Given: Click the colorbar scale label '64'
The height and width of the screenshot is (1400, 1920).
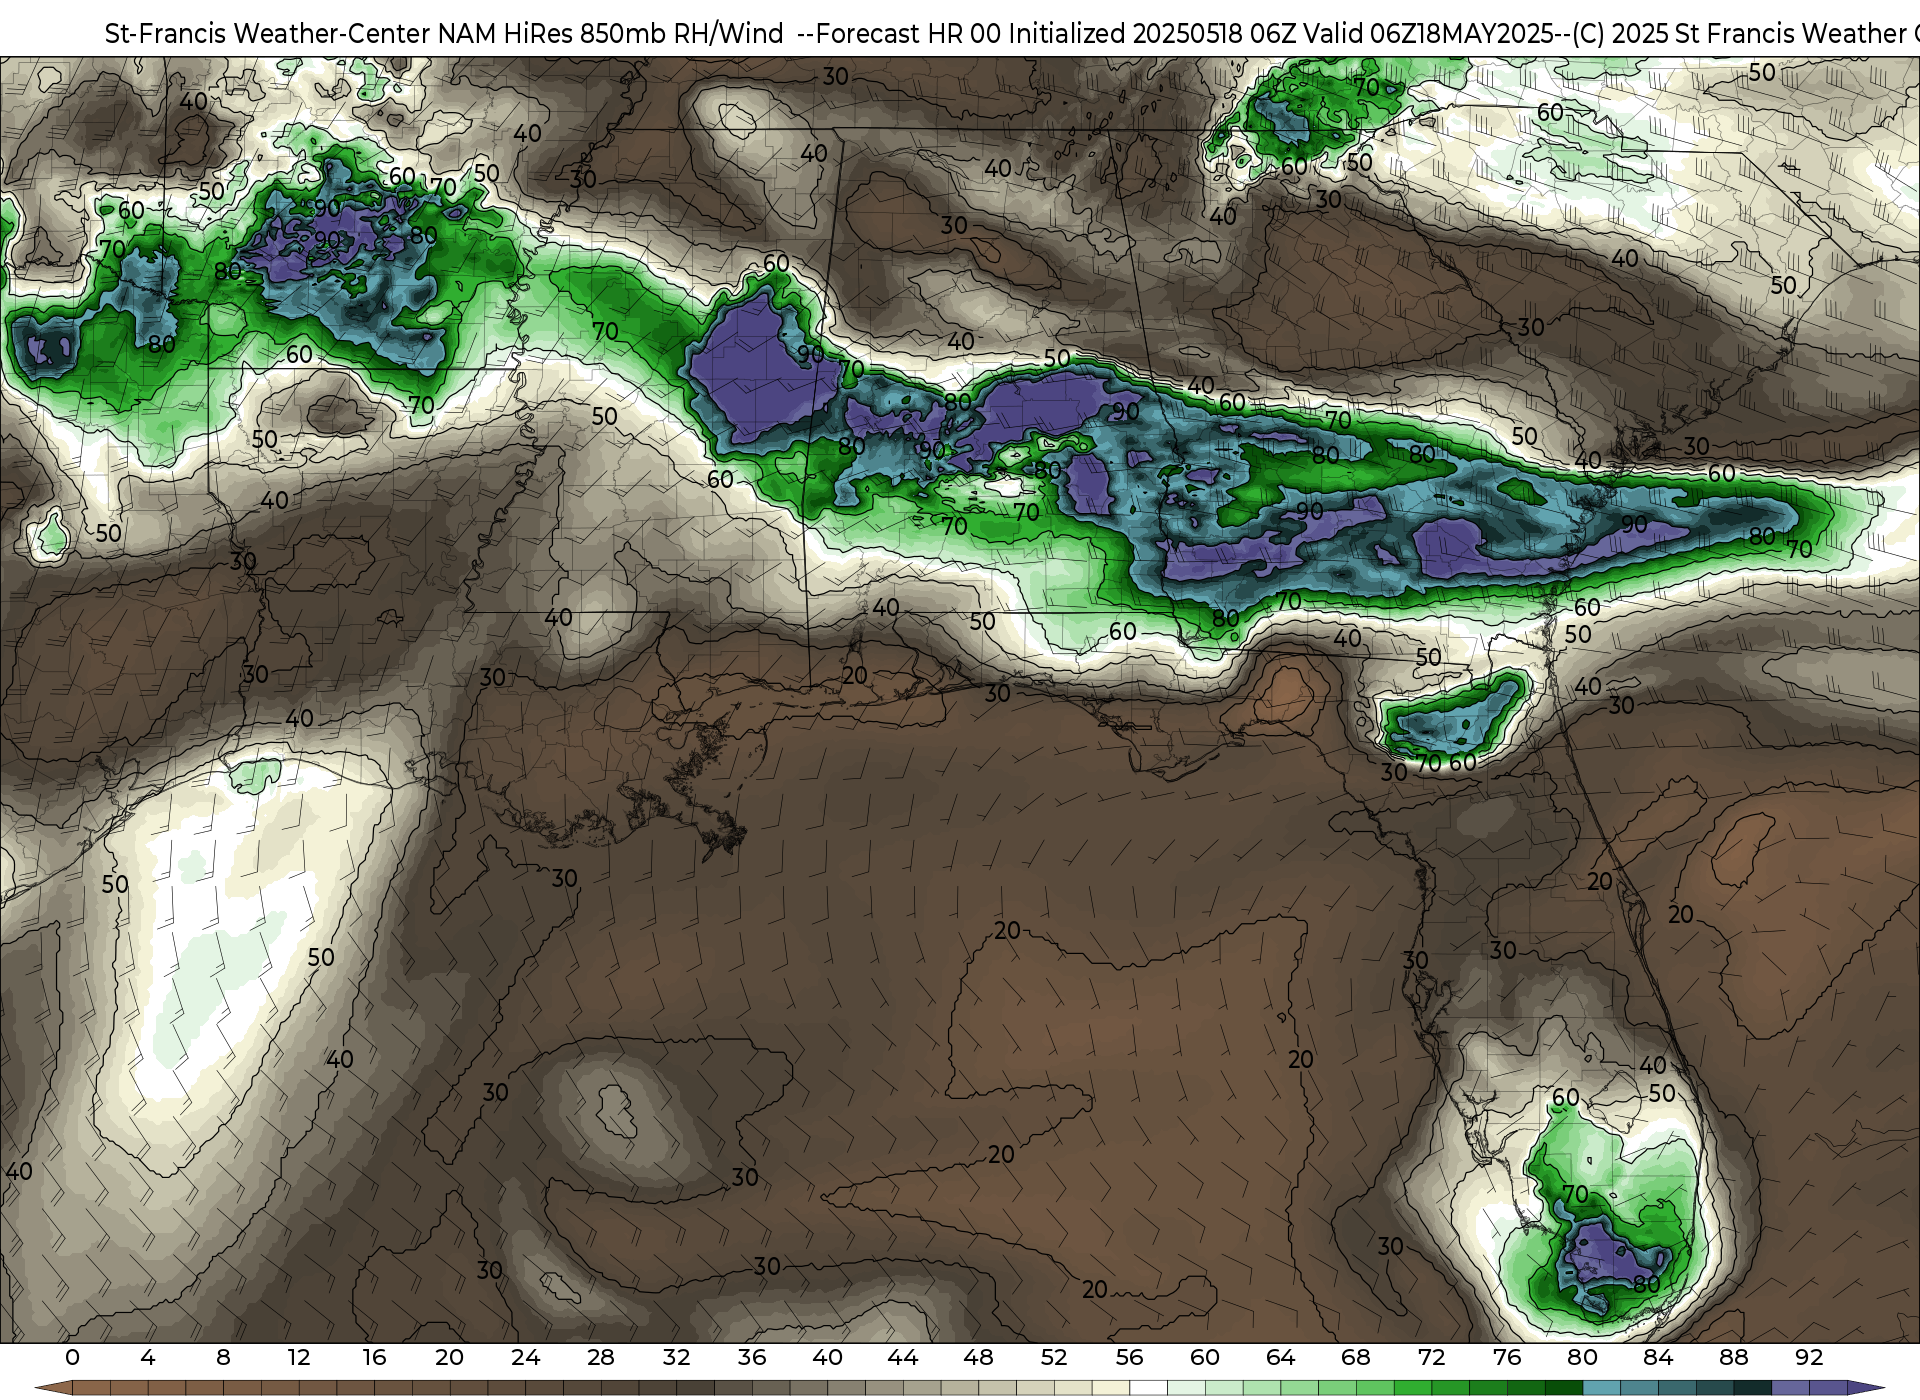Looking at the screenshot, I should pos(1280,1357).
